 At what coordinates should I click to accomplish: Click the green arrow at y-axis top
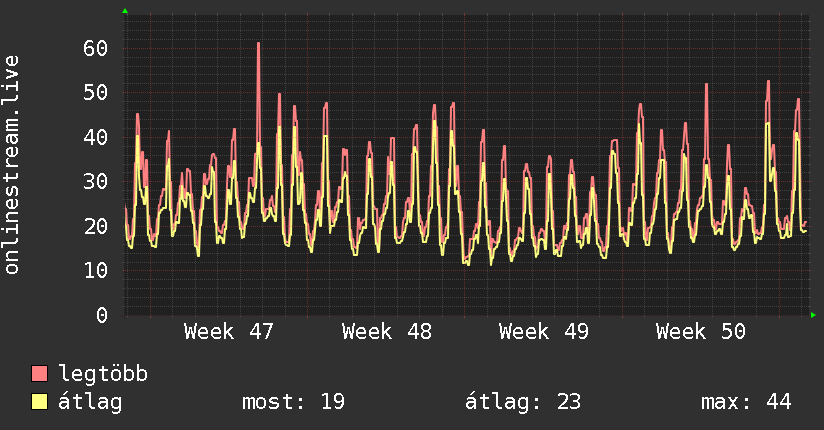(x=125, y=11)
